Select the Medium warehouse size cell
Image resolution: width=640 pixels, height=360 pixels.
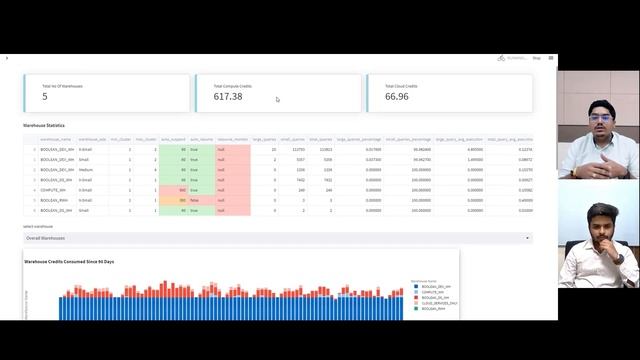point(92,170)
